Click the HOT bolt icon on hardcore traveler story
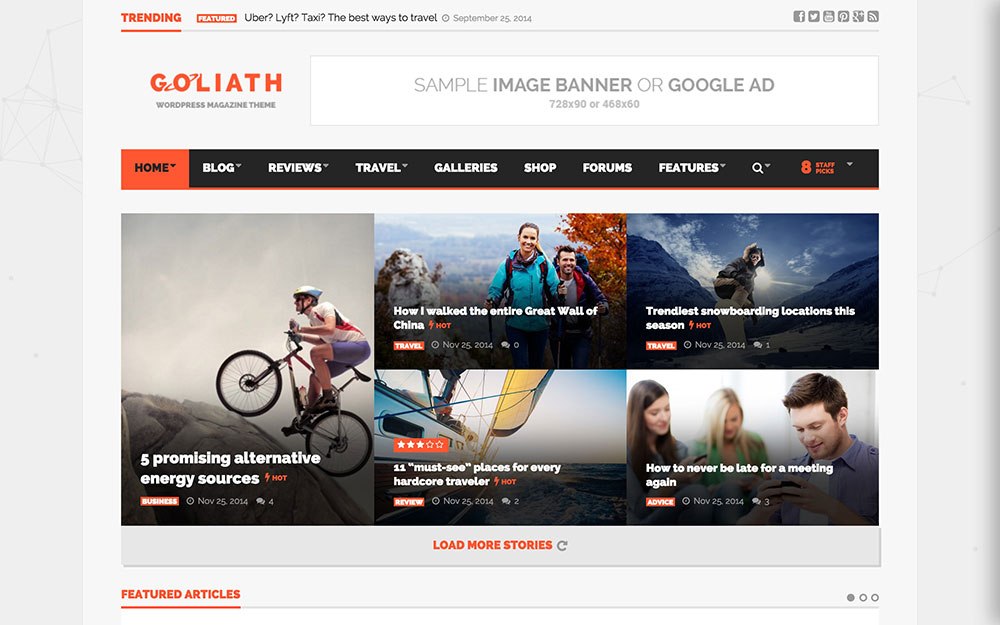Viewport: 1000px width, 625px height. coord(497,482)
